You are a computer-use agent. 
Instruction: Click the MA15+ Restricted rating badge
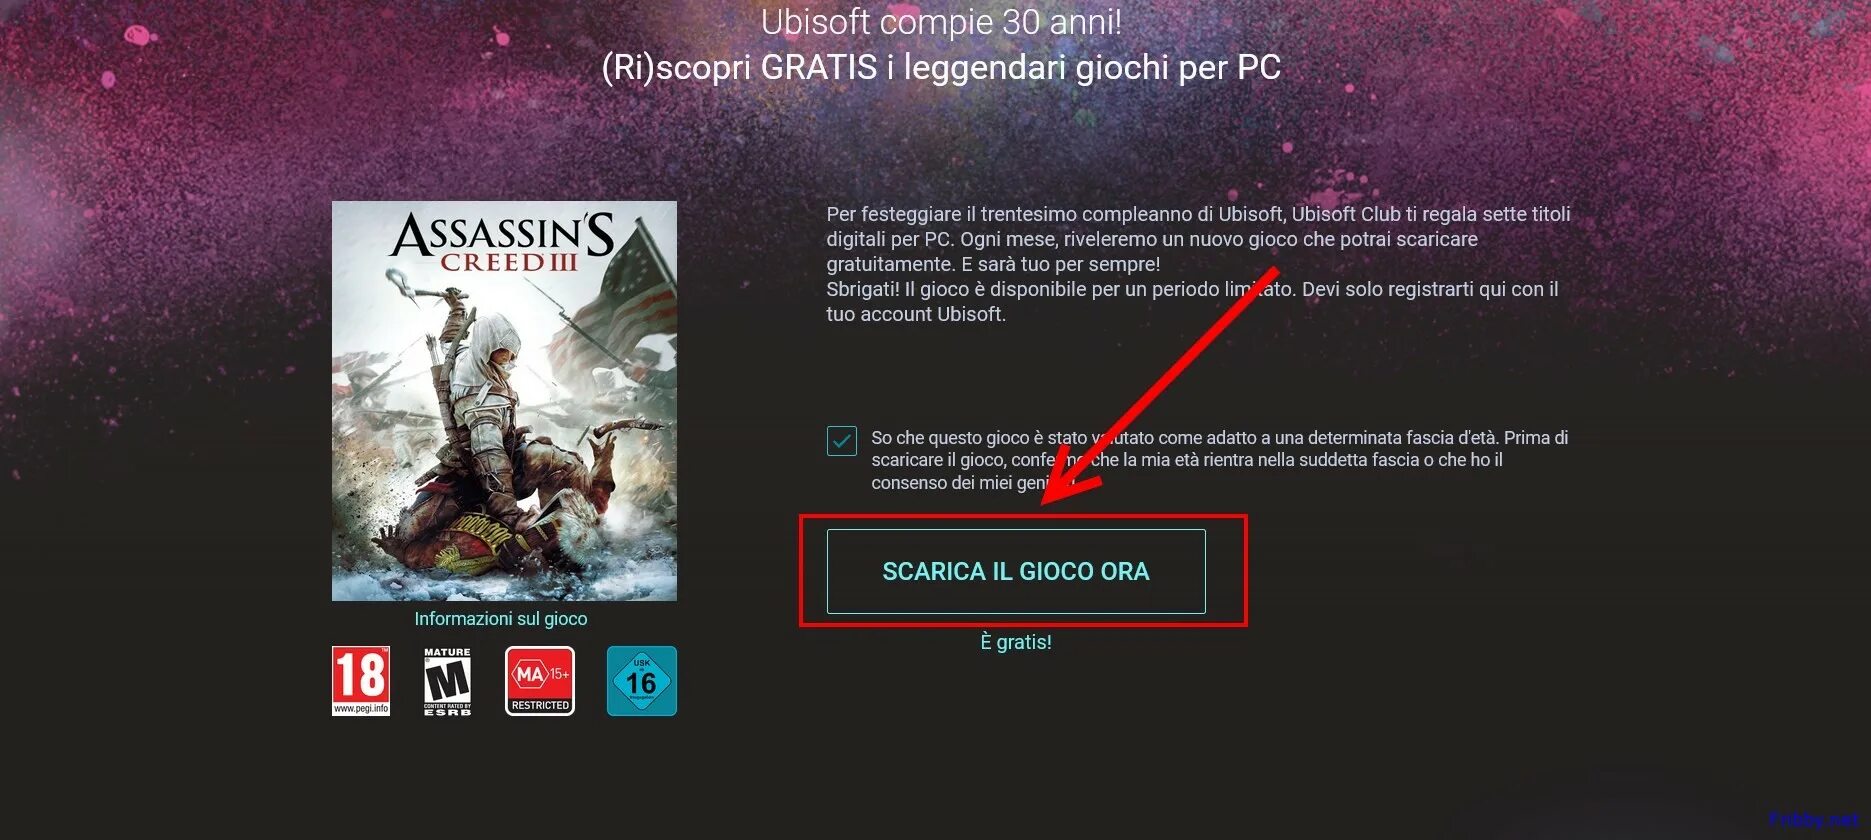coord(540,681)
